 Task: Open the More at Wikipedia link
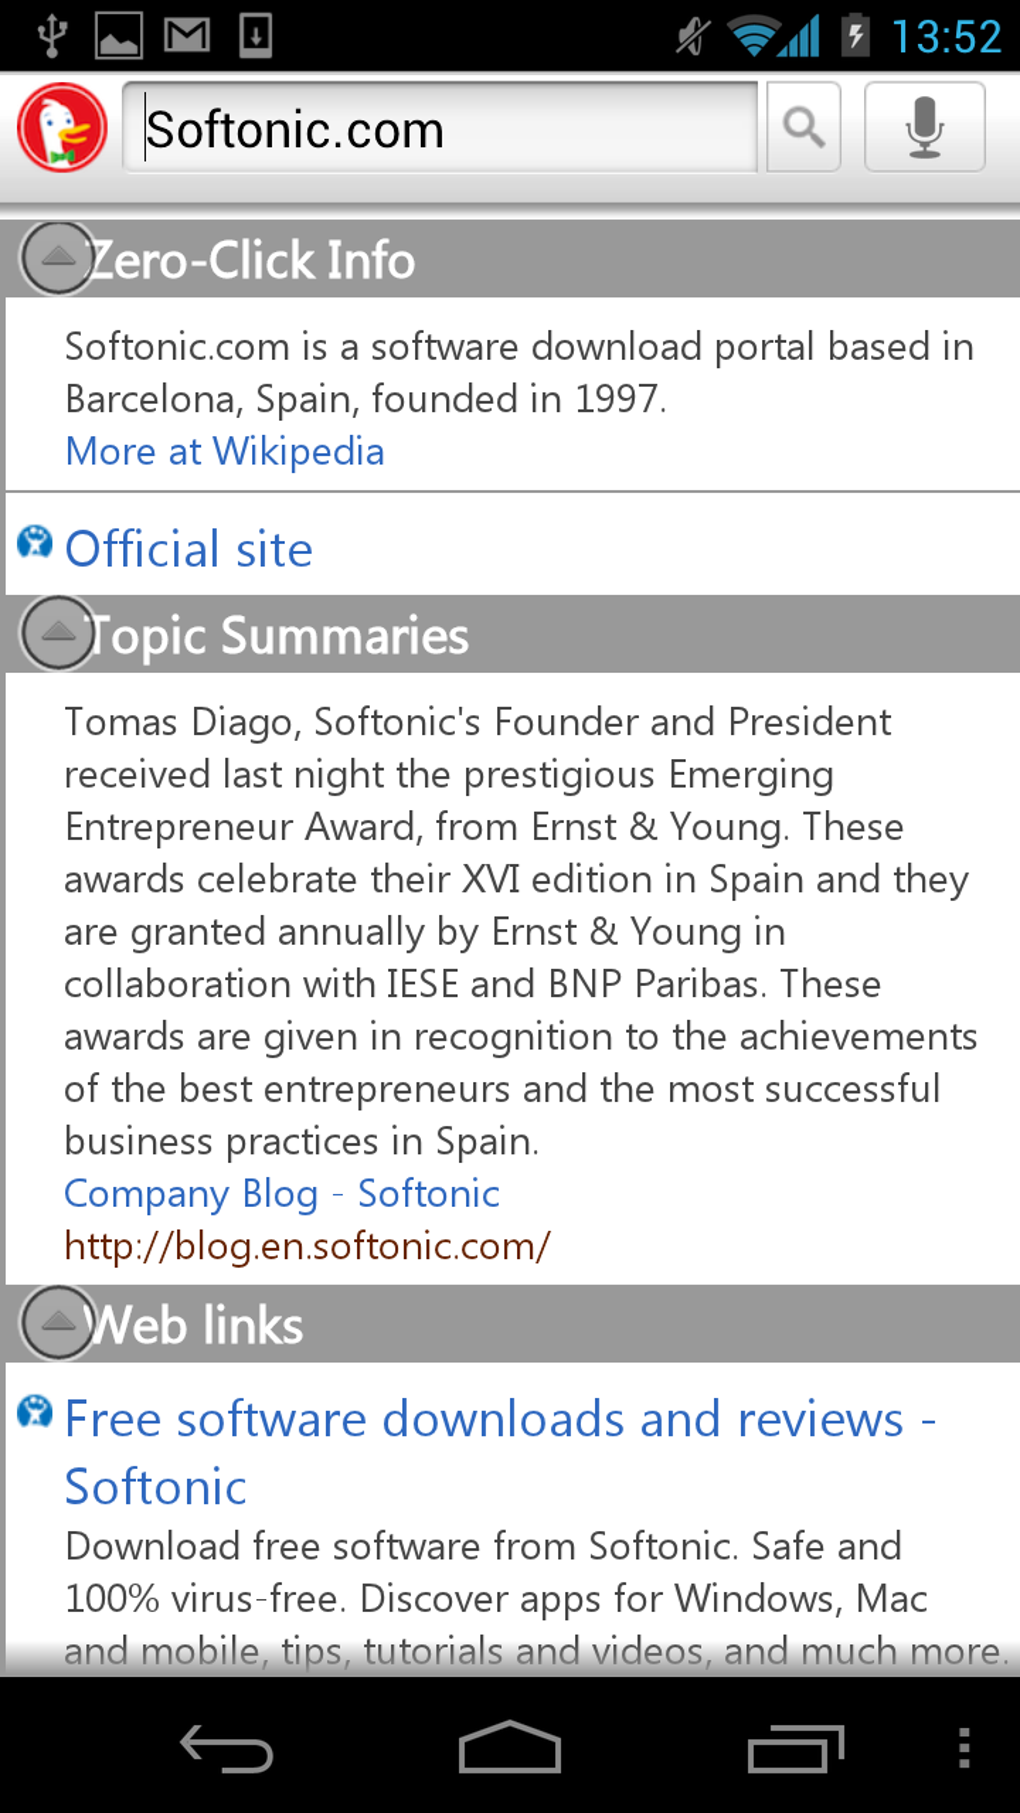point(224,451)
